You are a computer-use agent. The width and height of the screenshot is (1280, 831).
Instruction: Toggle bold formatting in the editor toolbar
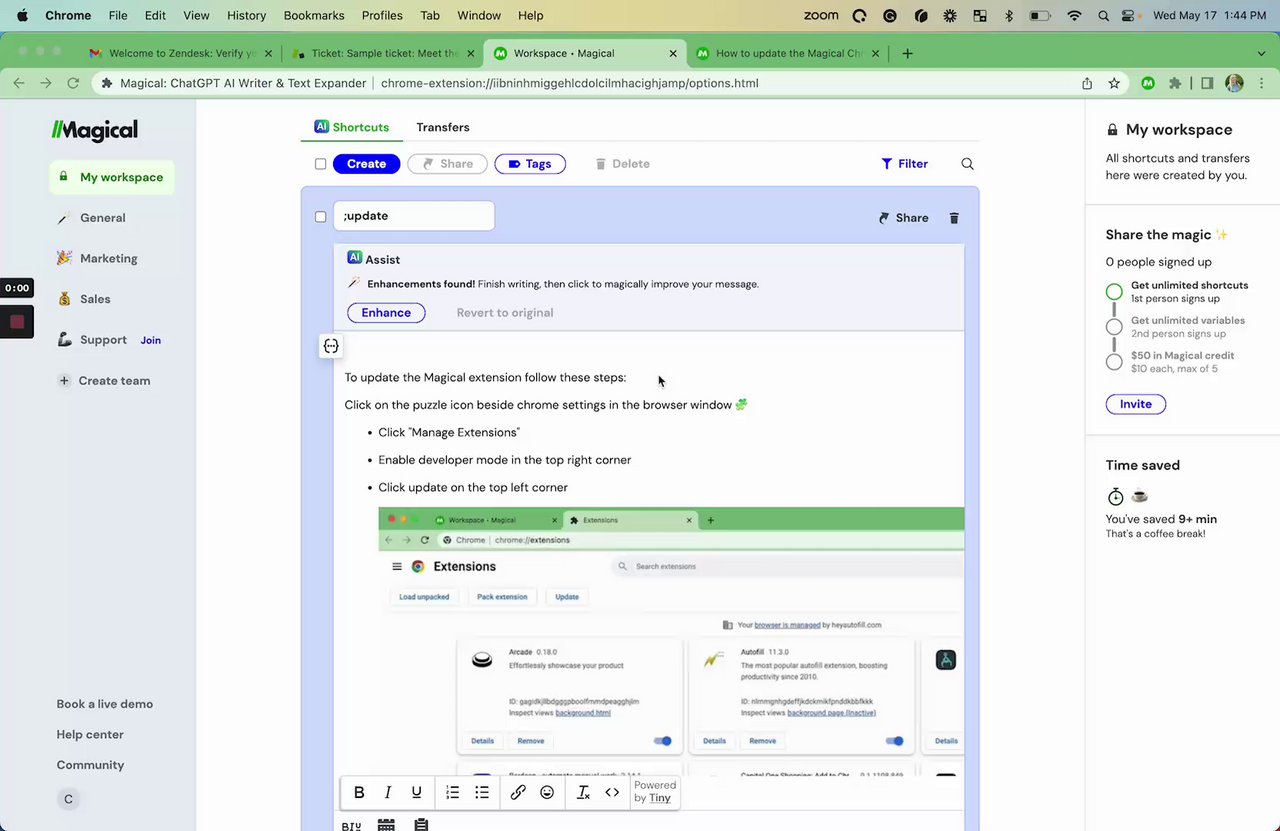tap(359, 792)
